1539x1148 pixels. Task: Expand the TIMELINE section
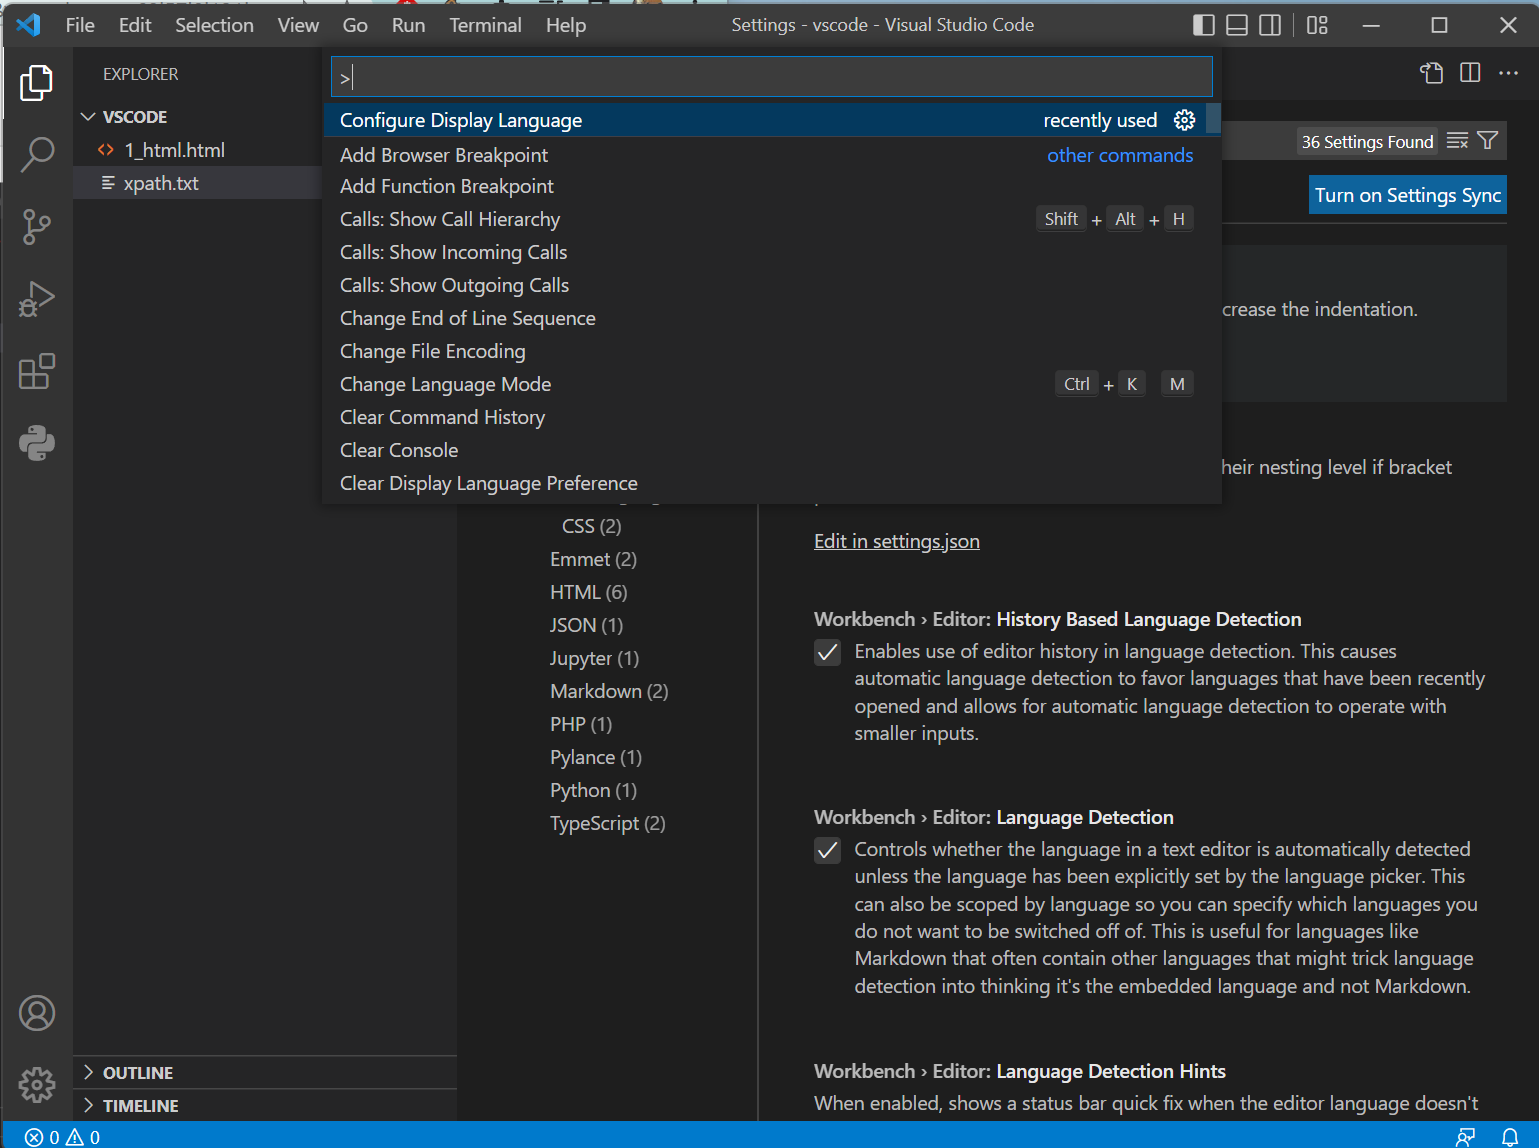click(265, 1106)
